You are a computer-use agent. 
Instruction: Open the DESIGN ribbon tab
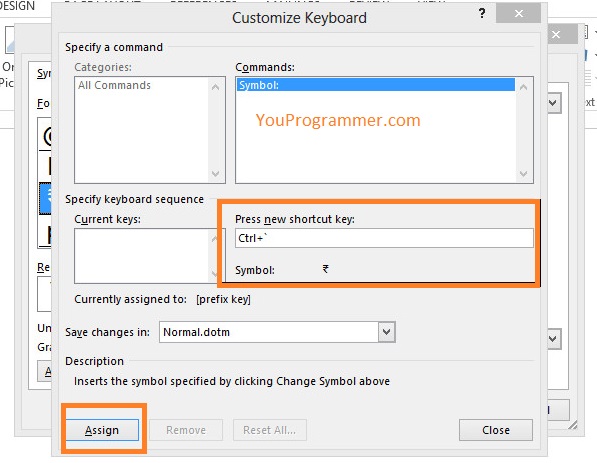click(18, 6)
